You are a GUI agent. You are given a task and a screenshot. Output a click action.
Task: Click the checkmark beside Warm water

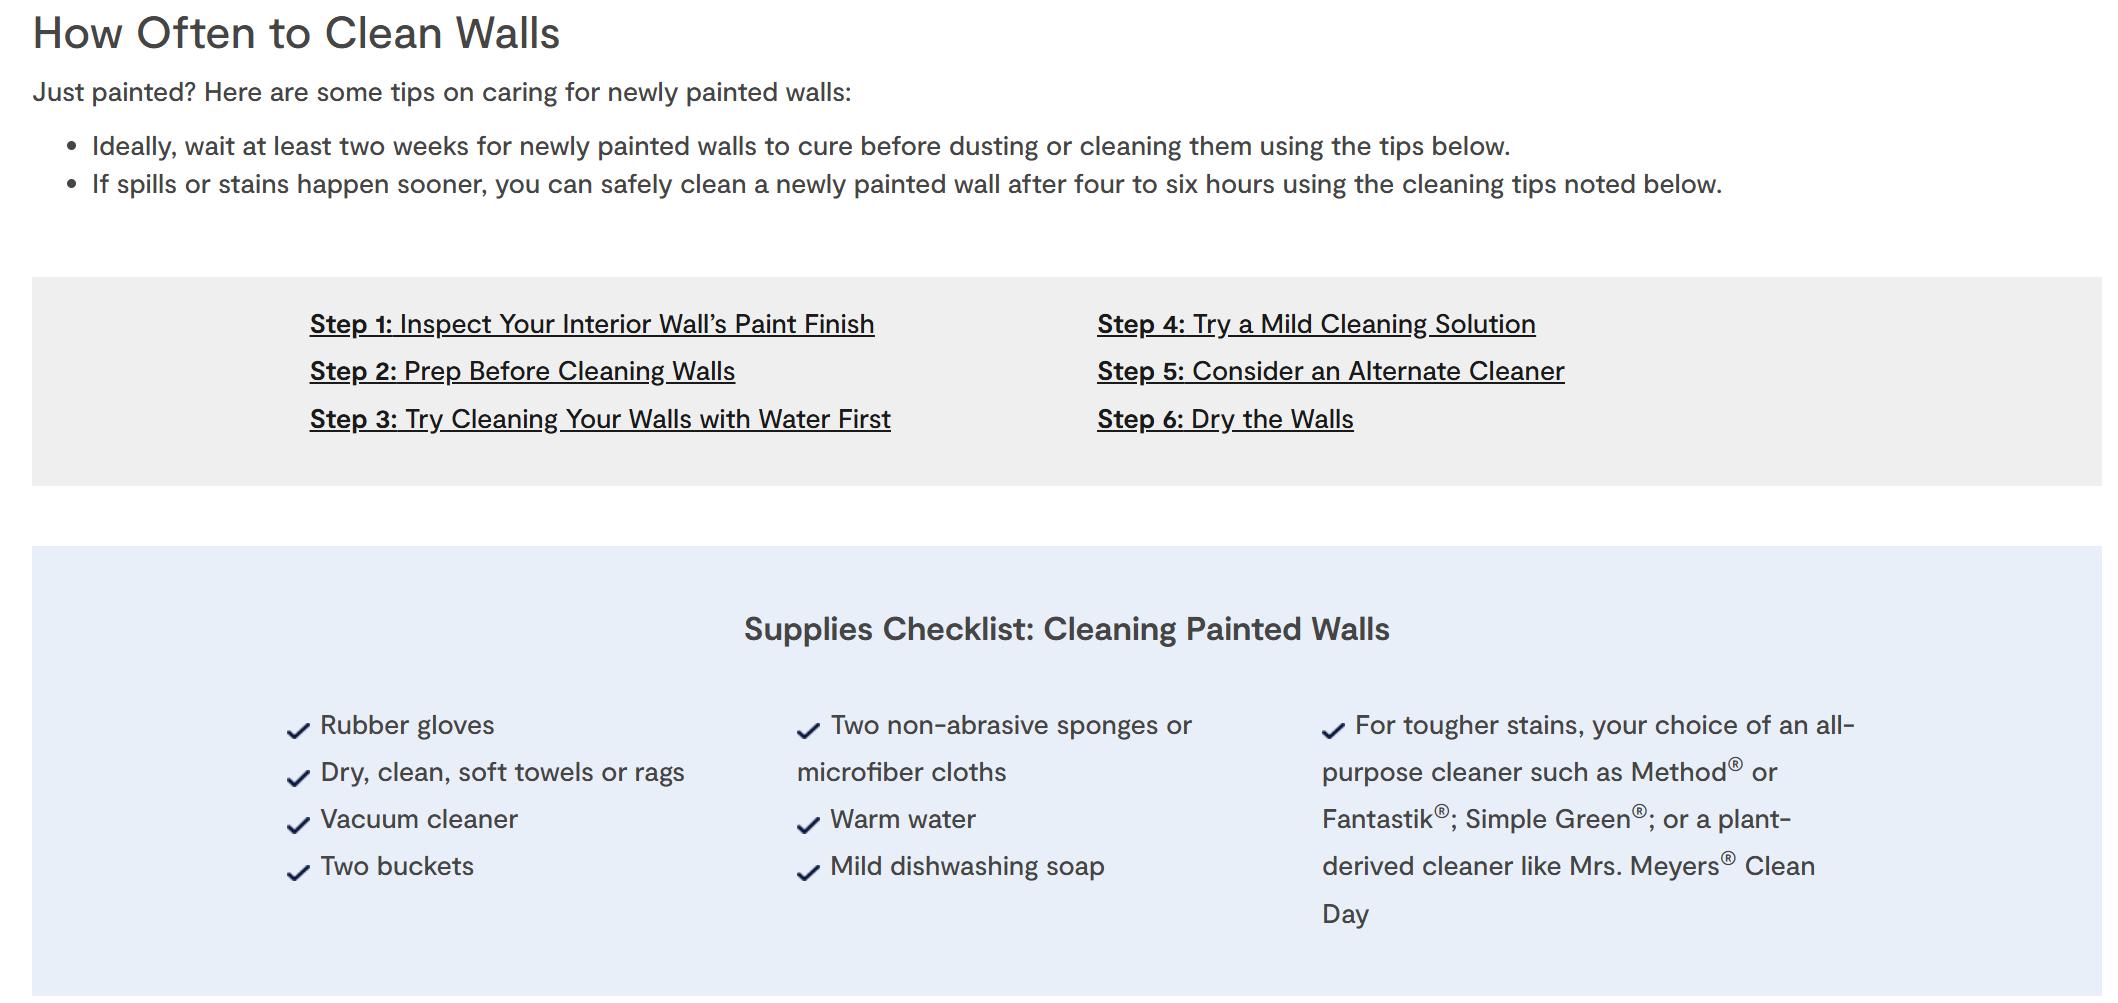pyautogui.click(x=808, y=825)
